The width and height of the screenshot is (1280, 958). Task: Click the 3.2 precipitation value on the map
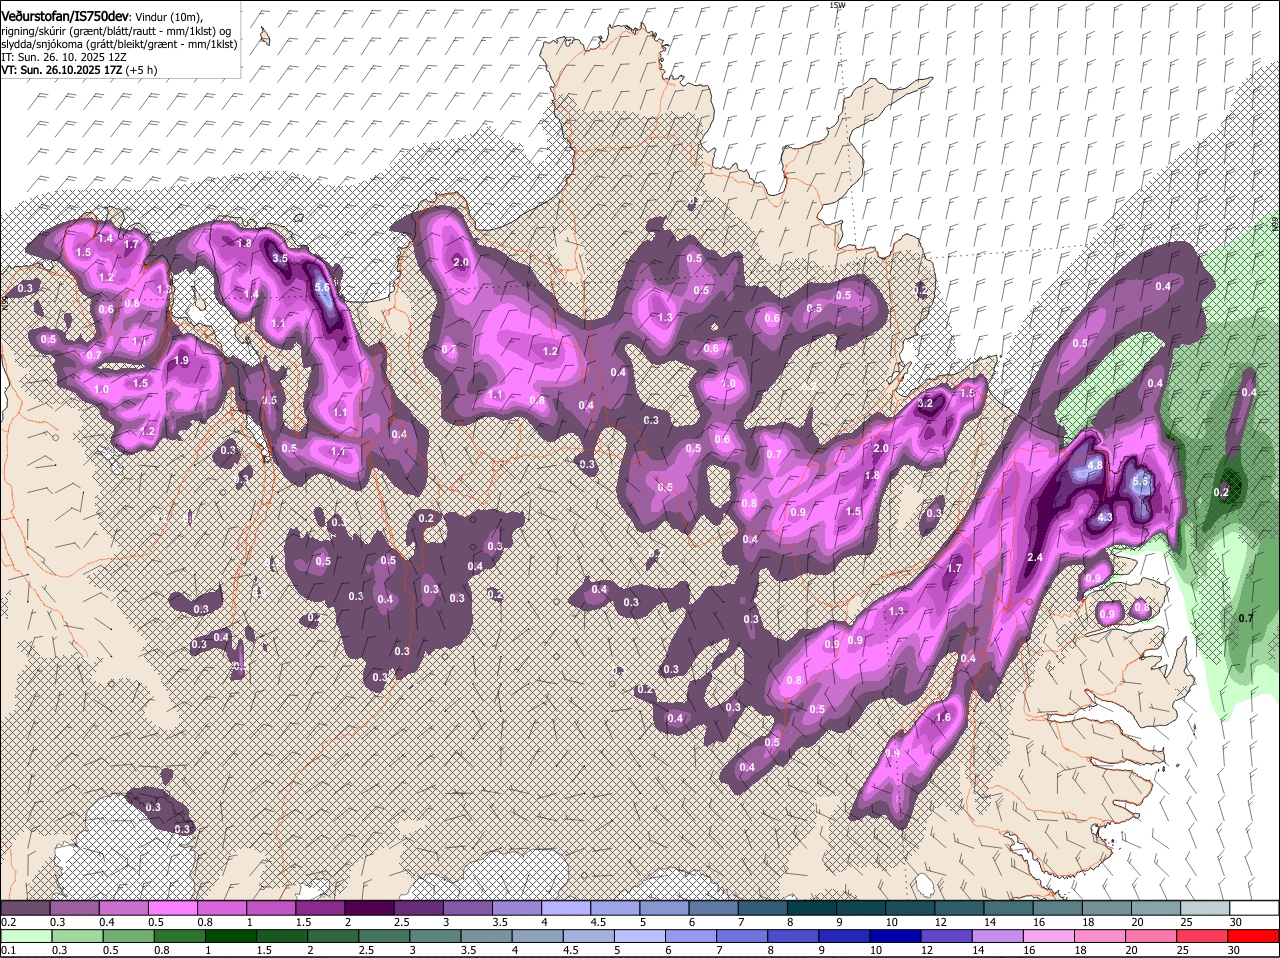coord(925,404)
